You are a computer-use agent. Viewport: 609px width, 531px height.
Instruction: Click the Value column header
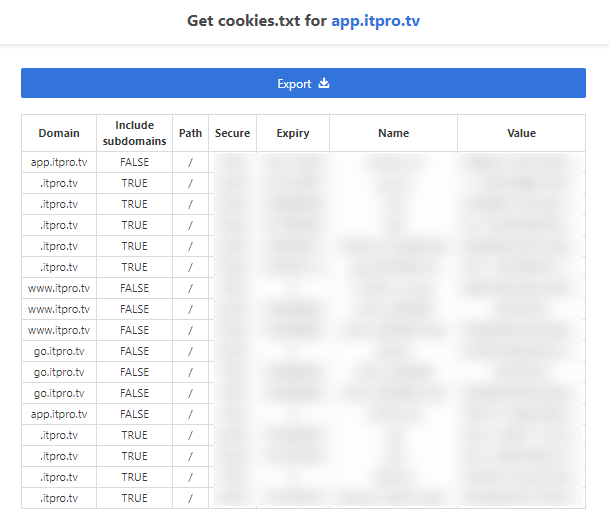521,133
